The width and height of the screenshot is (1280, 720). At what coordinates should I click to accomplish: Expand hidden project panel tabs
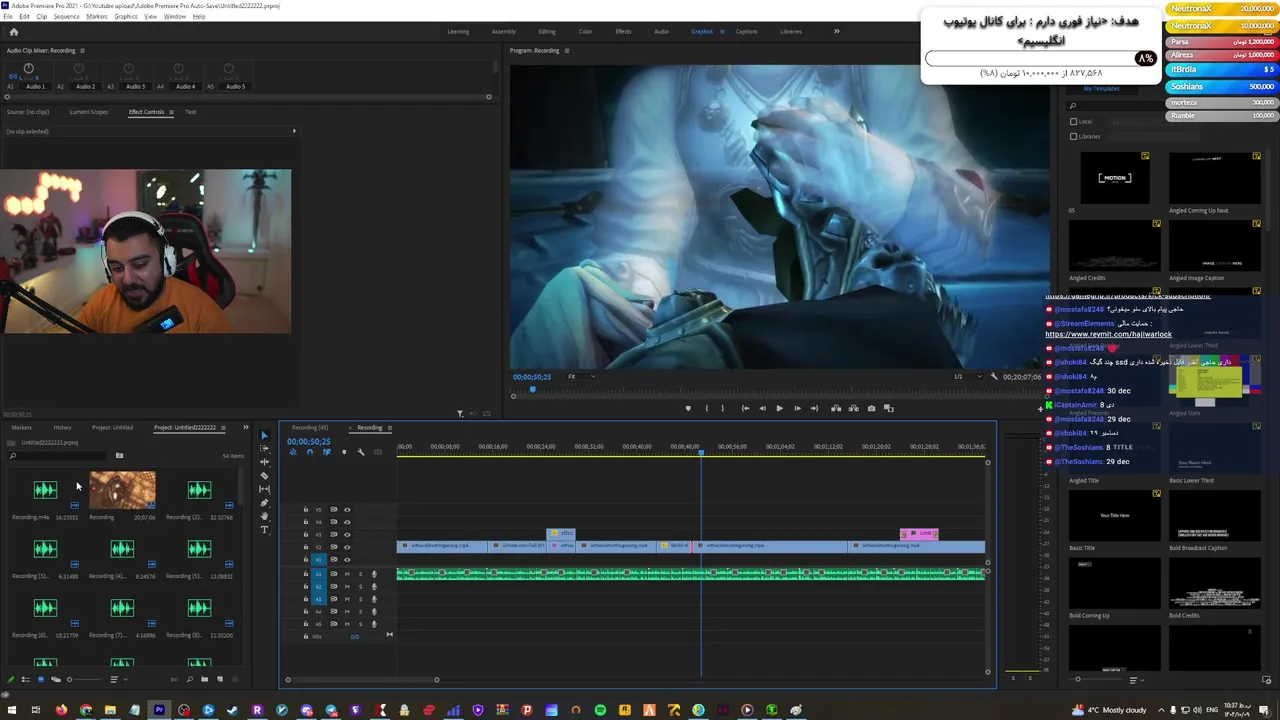pyautogui.click(x=246, y=428)
